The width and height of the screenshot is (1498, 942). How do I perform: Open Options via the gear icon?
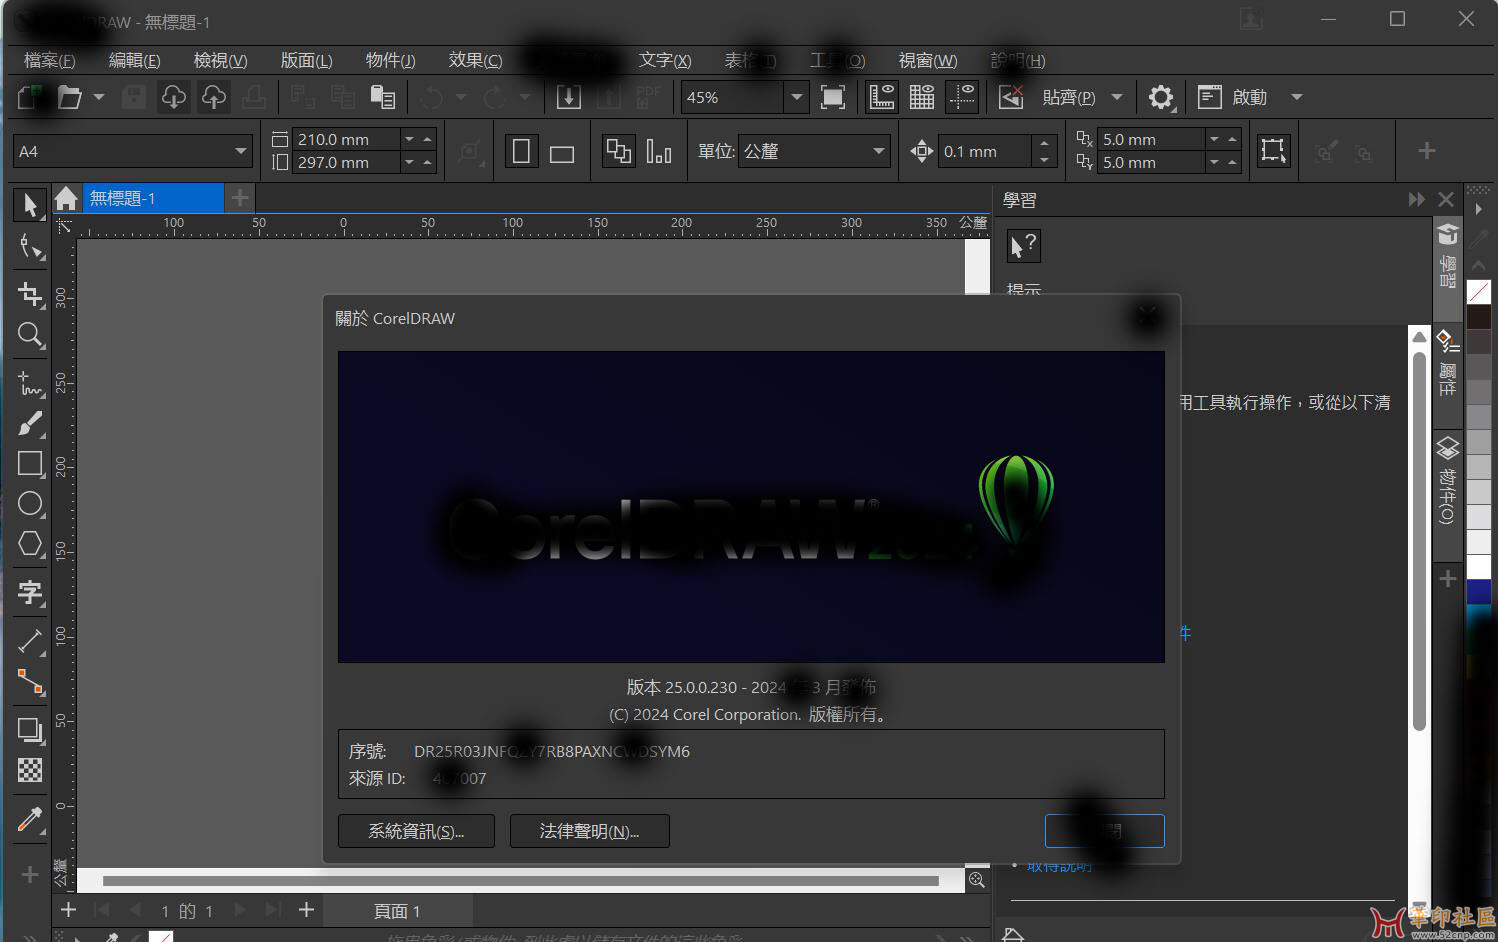(1160, 97)
